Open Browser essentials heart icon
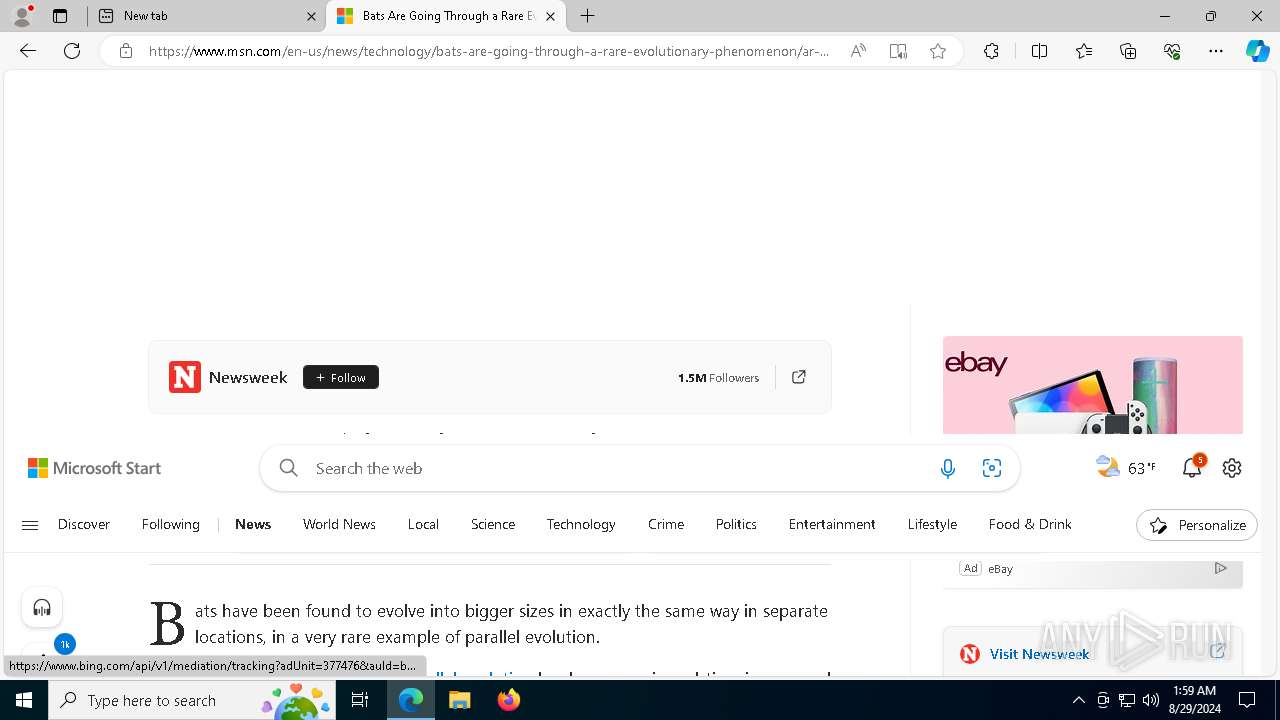Image resolution: width=1280 pixels, height=720 pixels. (1172, 51)
